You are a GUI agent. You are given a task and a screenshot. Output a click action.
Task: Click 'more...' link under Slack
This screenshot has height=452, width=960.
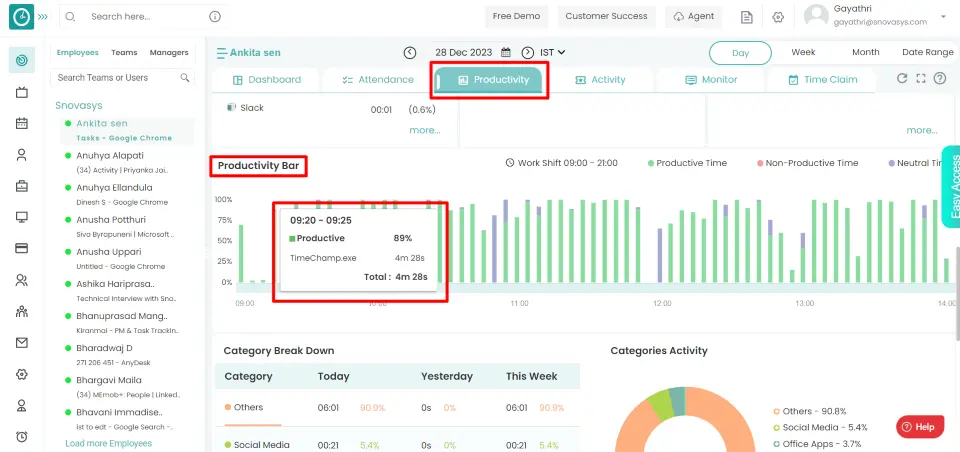[x=425, y=130]
